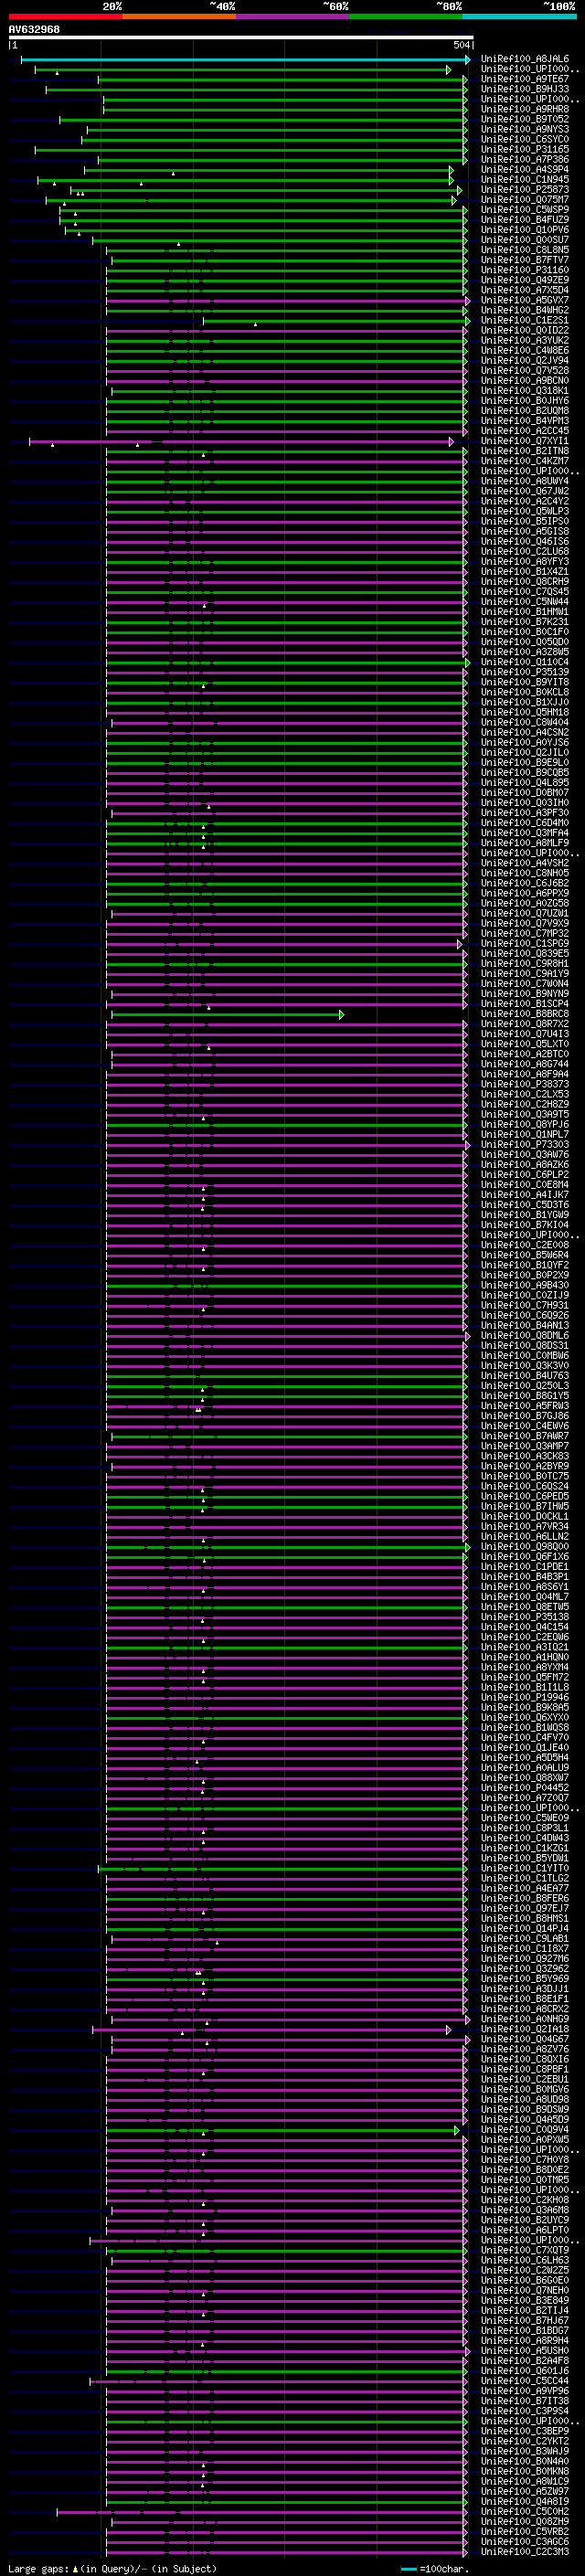
Task: Click the query end position label 504
Action: click(x=462, y=45)
